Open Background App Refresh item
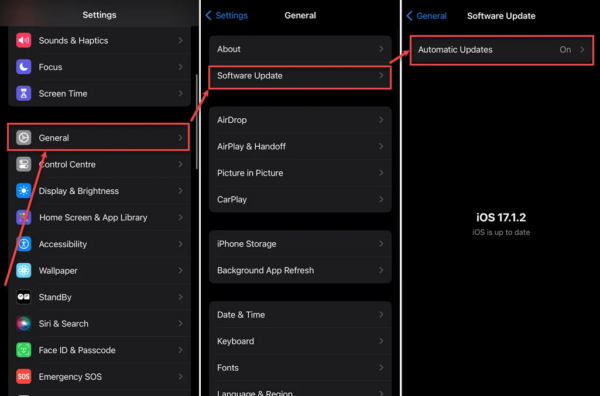This screenshot has width=600, height=396. 300,270
